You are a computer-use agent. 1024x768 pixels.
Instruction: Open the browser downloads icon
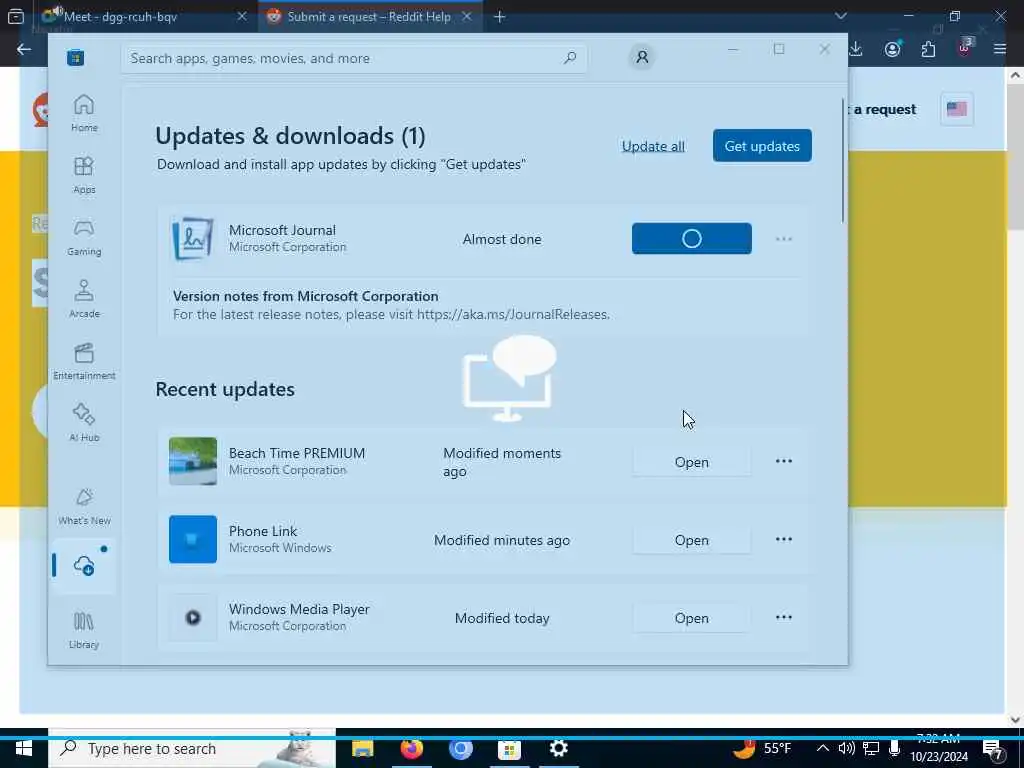(x=856, y=49)
